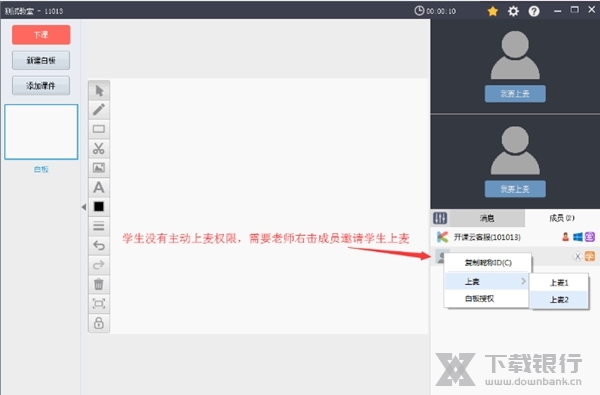Open the black color swatch
600x395 pixels.
click(x=99, y=207)
